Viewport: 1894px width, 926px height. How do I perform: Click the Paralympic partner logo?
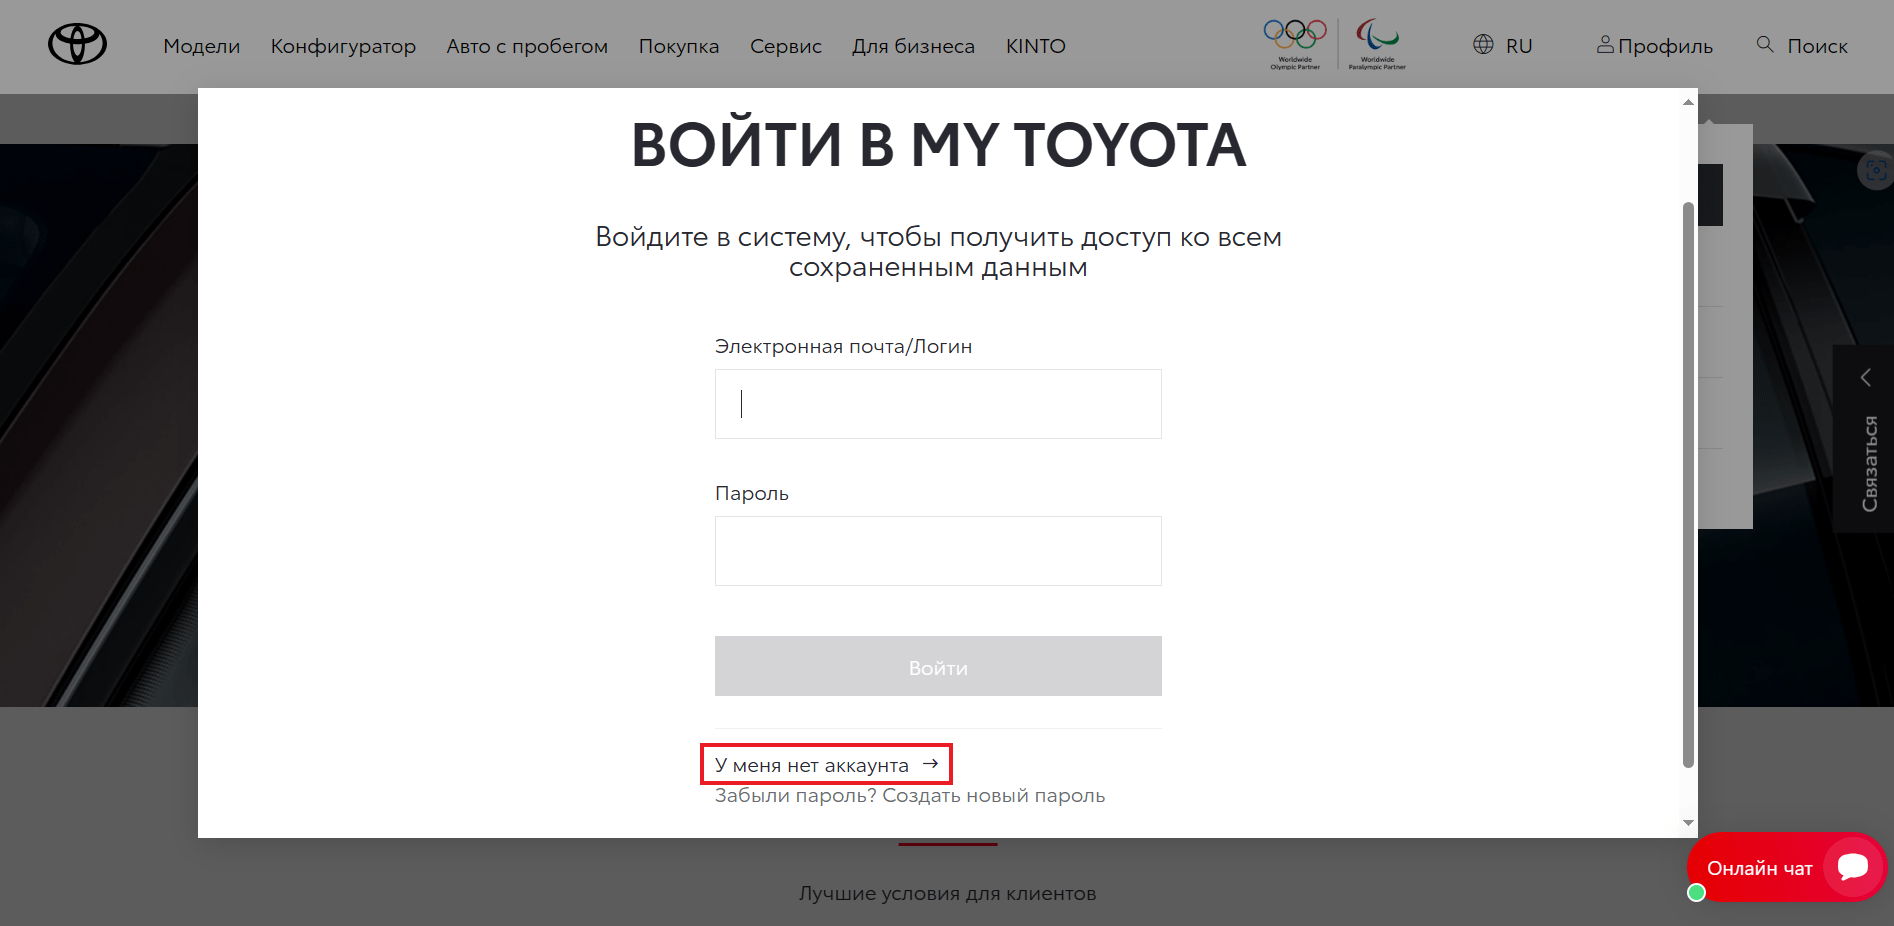1377,45
